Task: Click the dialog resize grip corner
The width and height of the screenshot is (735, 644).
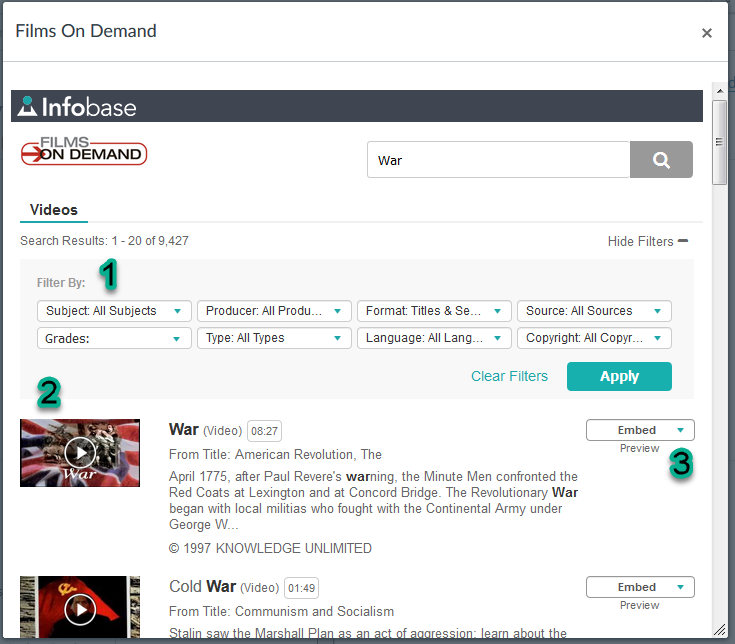Action: (720, 630)
